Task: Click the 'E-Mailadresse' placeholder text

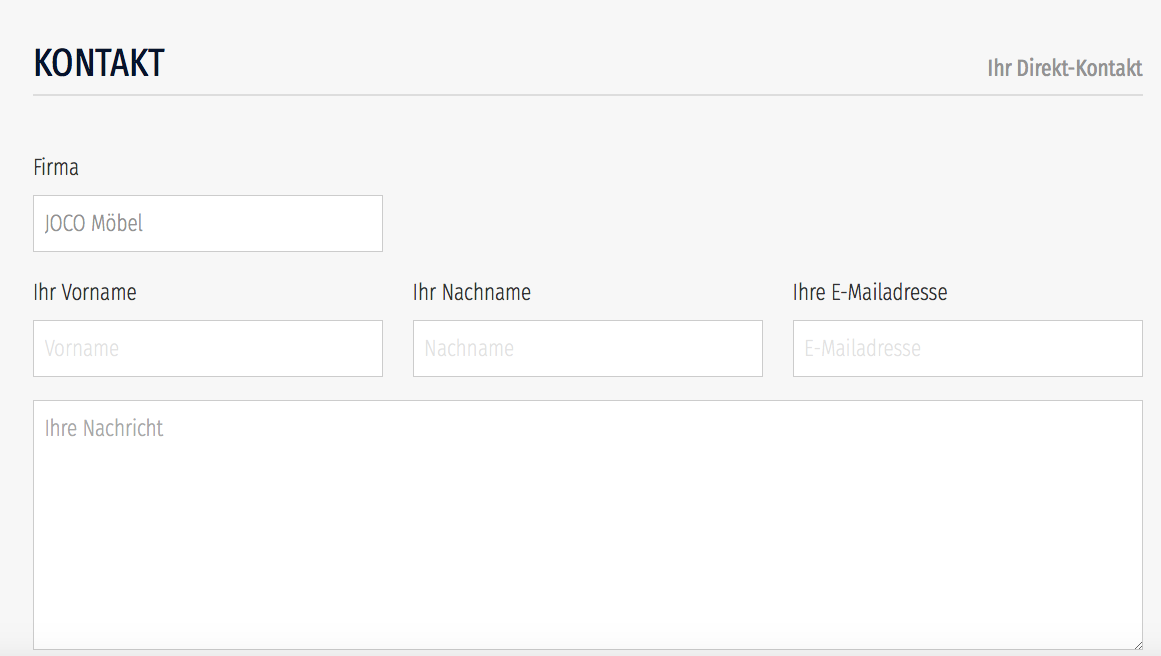Action: [x=862, y=348]
